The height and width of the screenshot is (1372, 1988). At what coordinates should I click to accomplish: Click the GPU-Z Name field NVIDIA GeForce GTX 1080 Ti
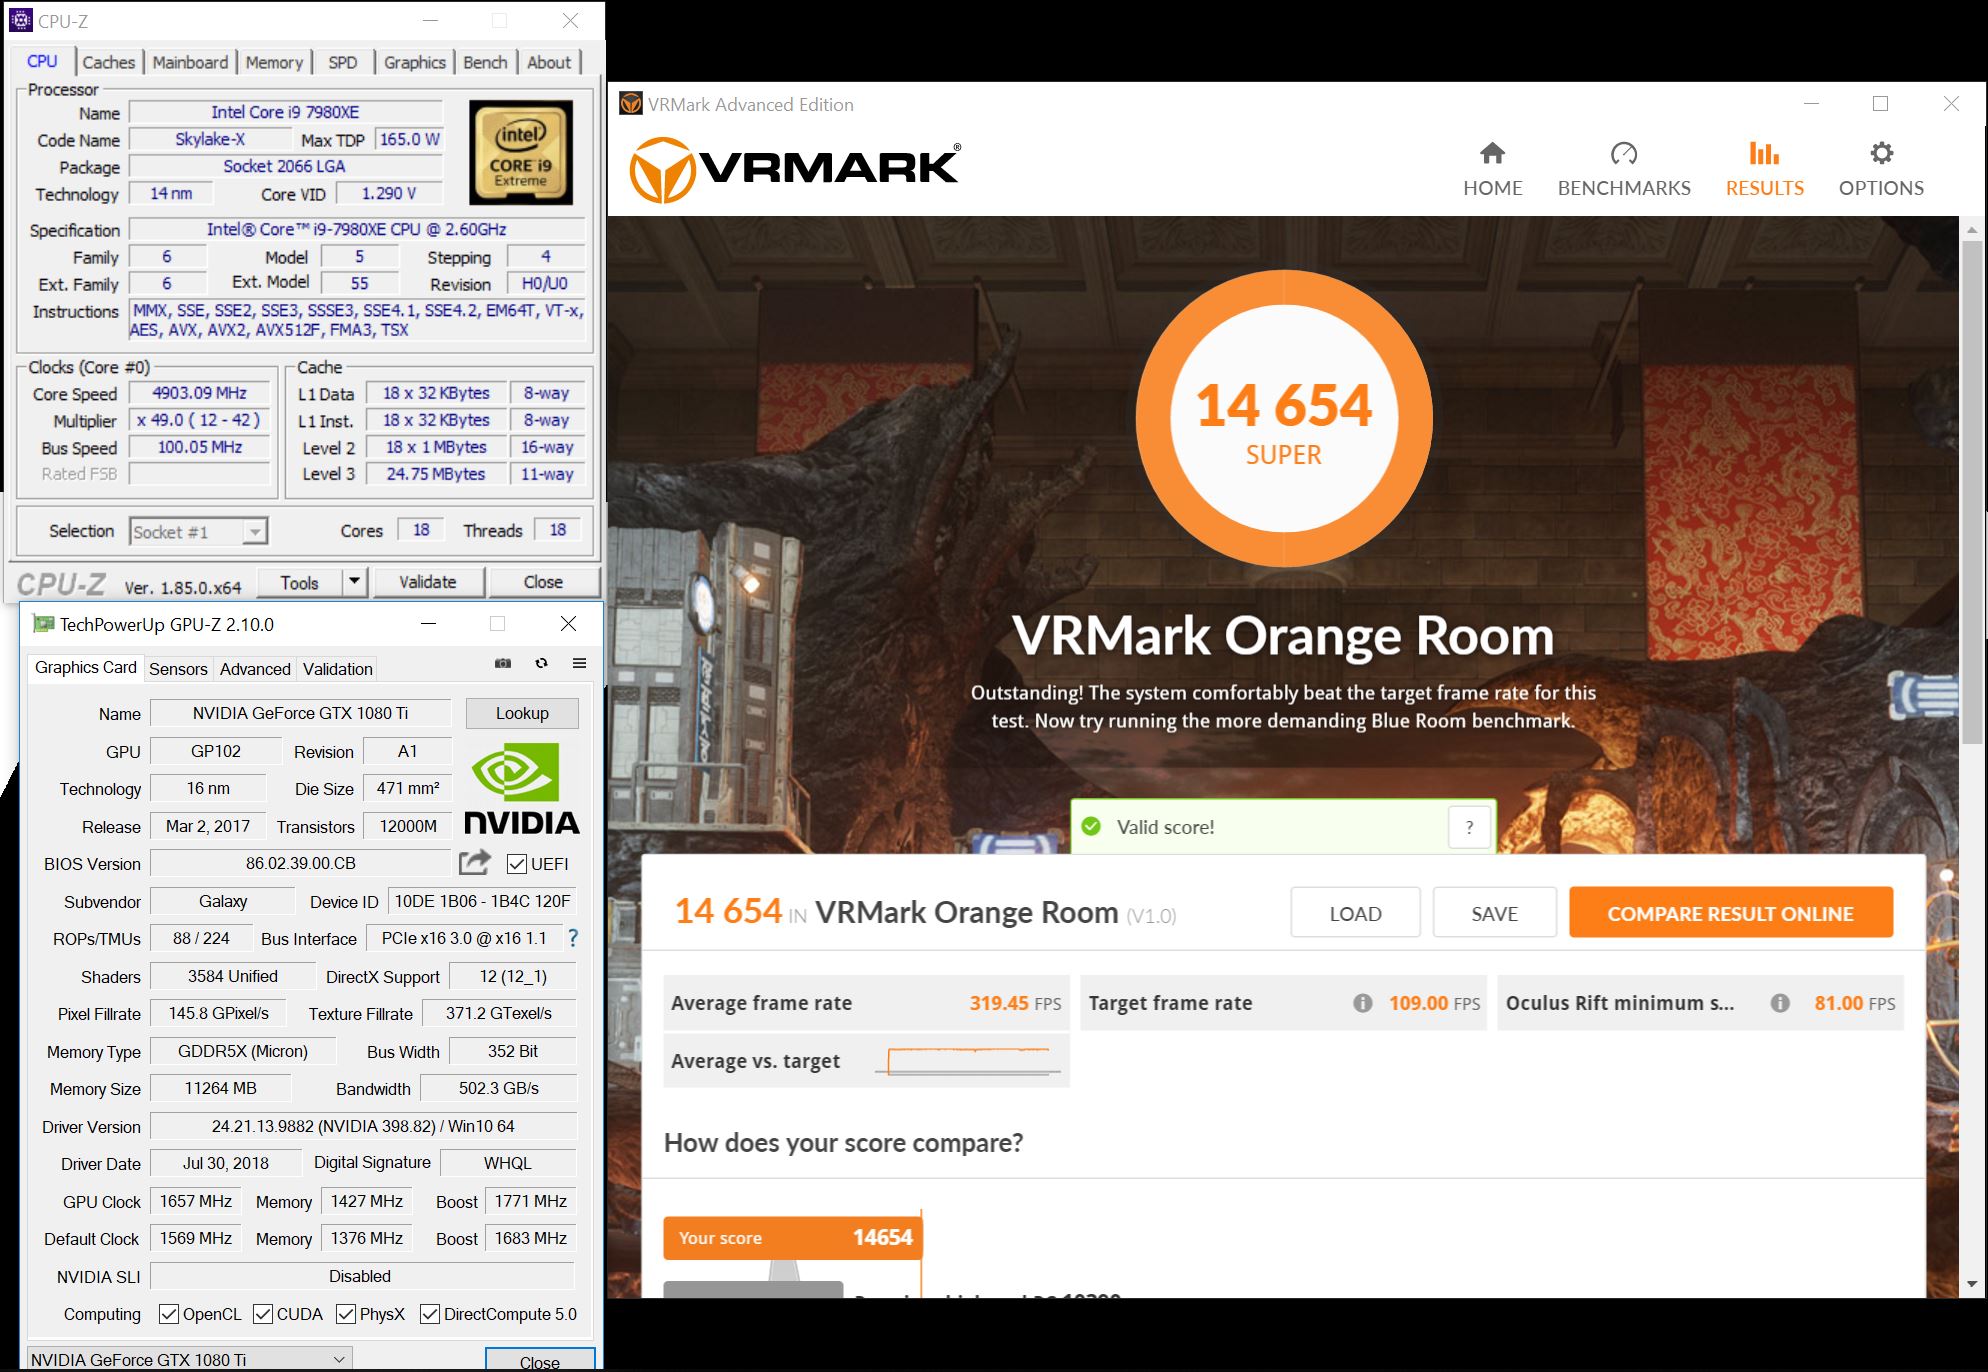(x=300, y=713)
